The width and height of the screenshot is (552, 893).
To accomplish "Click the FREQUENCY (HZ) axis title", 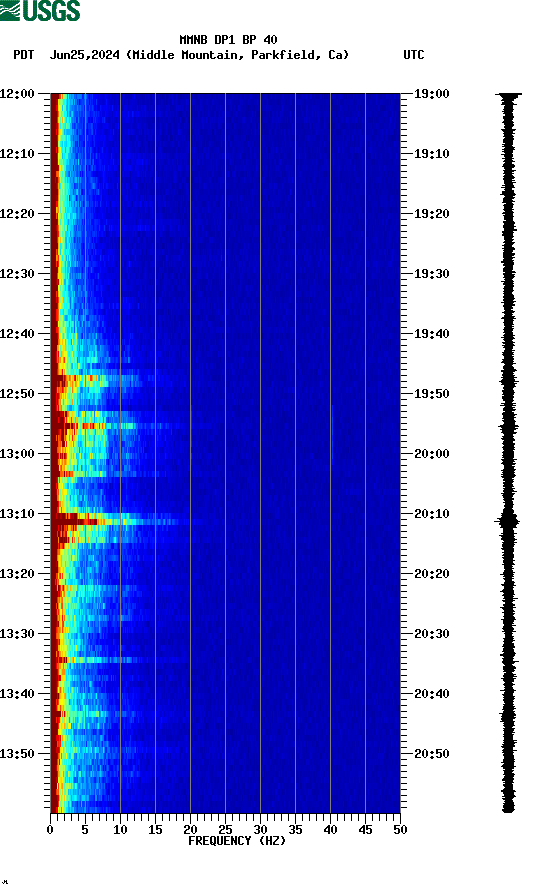I will click(x=237, y=841).
